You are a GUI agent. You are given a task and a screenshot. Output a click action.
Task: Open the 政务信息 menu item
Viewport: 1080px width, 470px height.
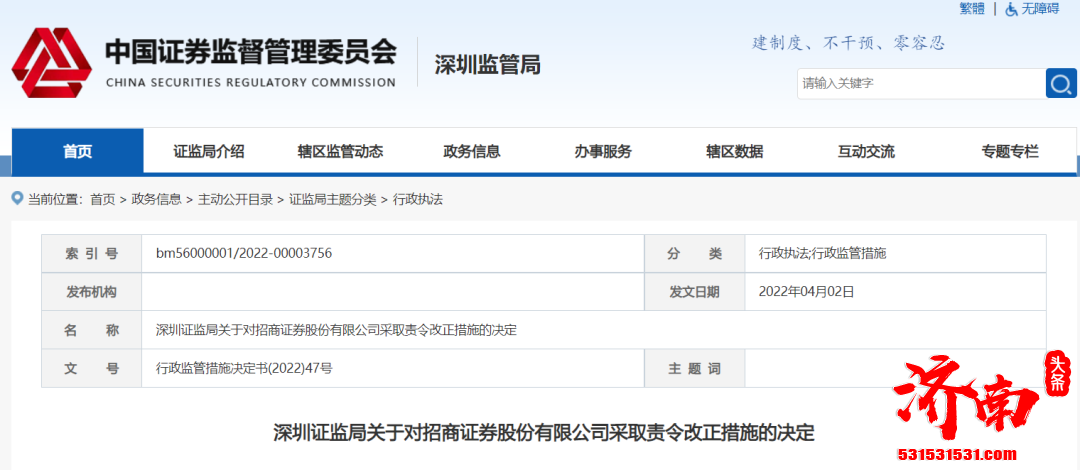(472, 152)
